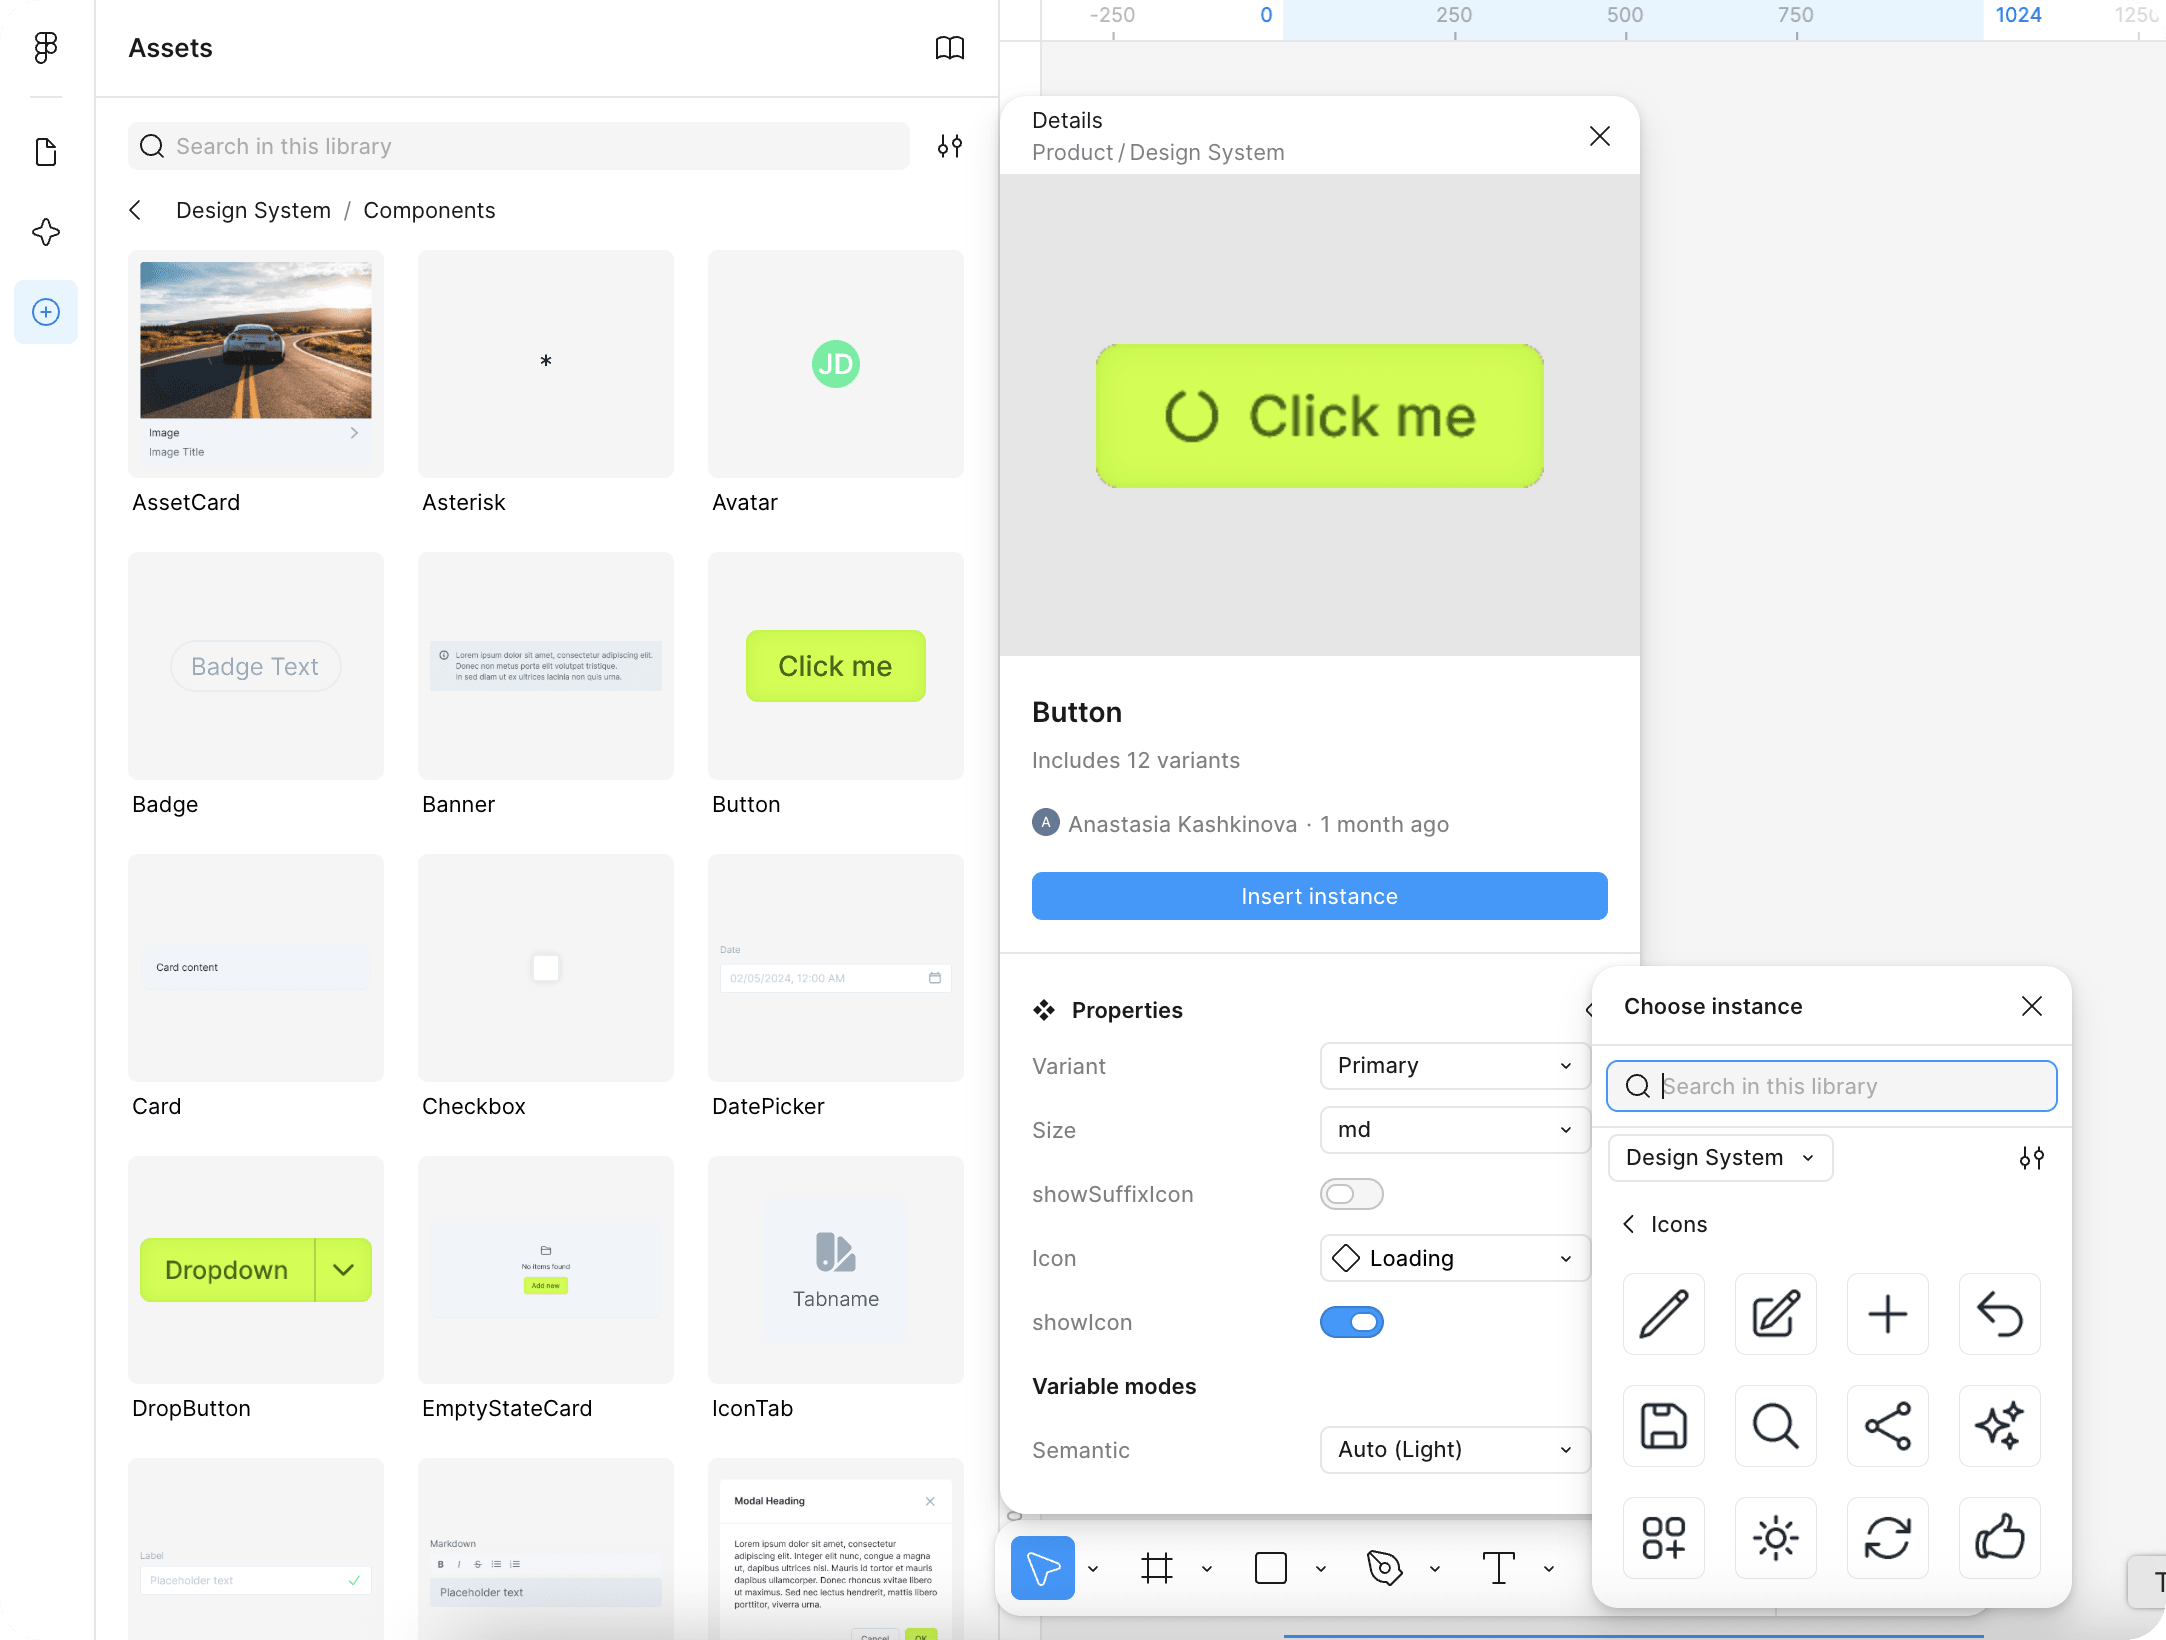Select the DatePicker component thumbnail
This screenshot has width=2166, height=1640.
pos(836,968)
